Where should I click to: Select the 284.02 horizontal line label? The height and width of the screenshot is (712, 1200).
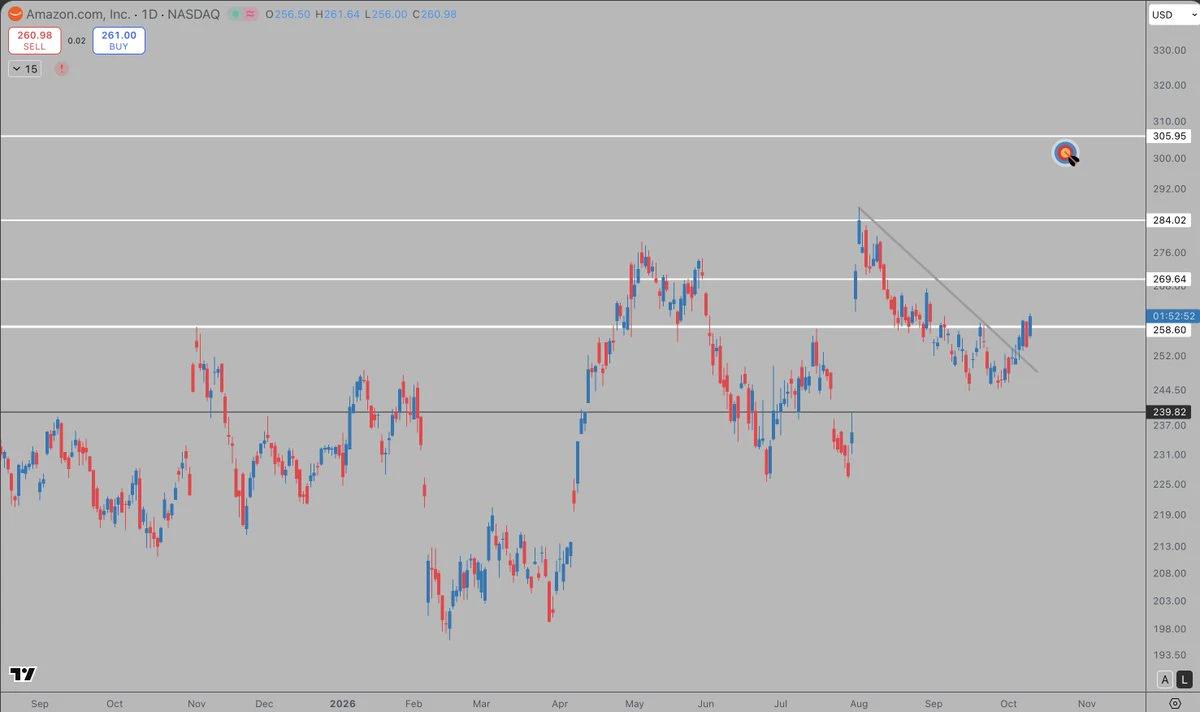click(1169, 220)
